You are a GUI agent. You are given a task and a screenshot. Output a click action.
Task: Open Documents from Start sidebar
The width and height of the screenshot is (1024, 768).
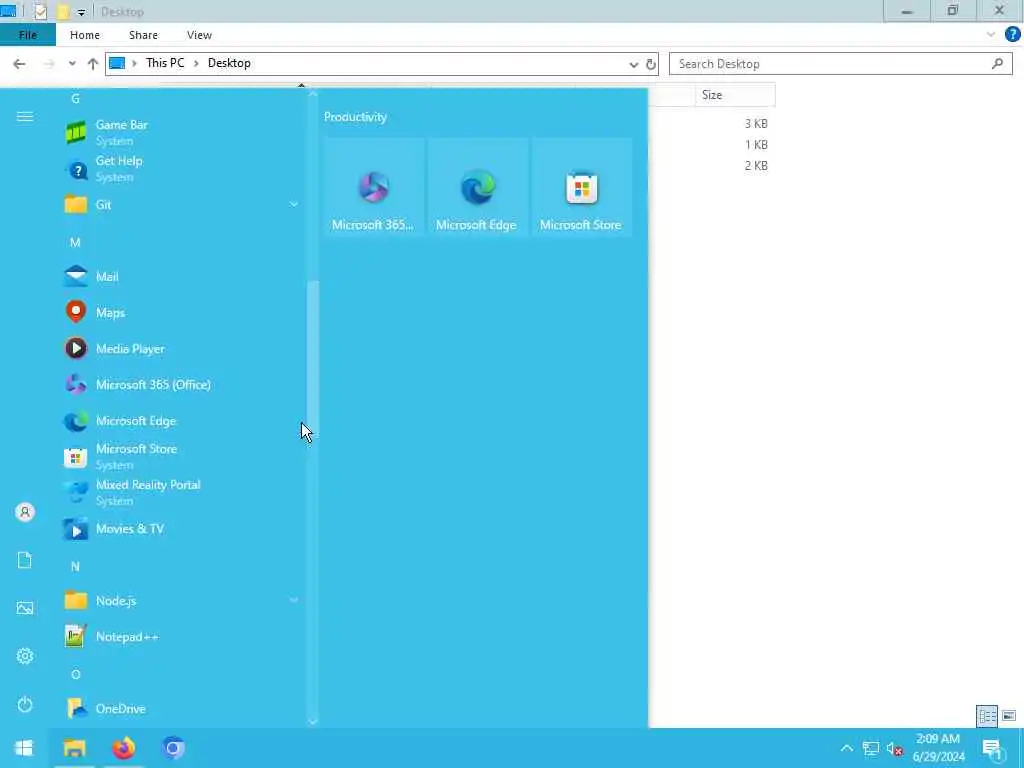(25, 560)
